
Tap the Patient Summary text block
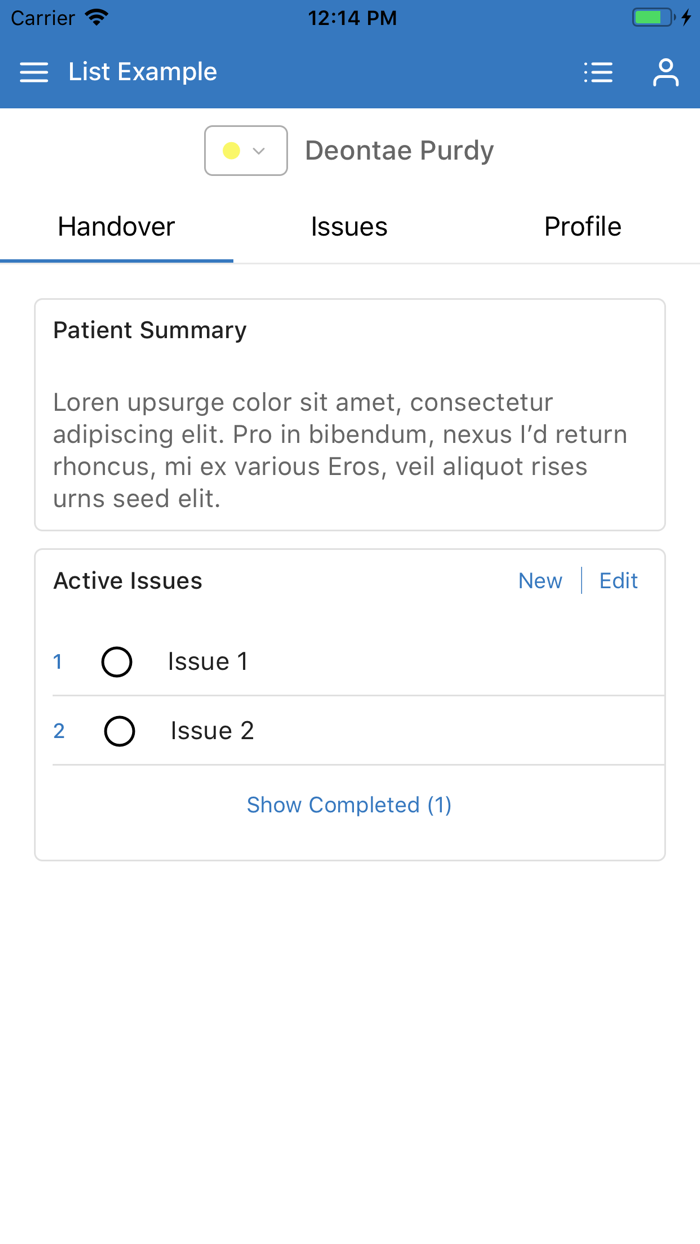pos(340,450)
